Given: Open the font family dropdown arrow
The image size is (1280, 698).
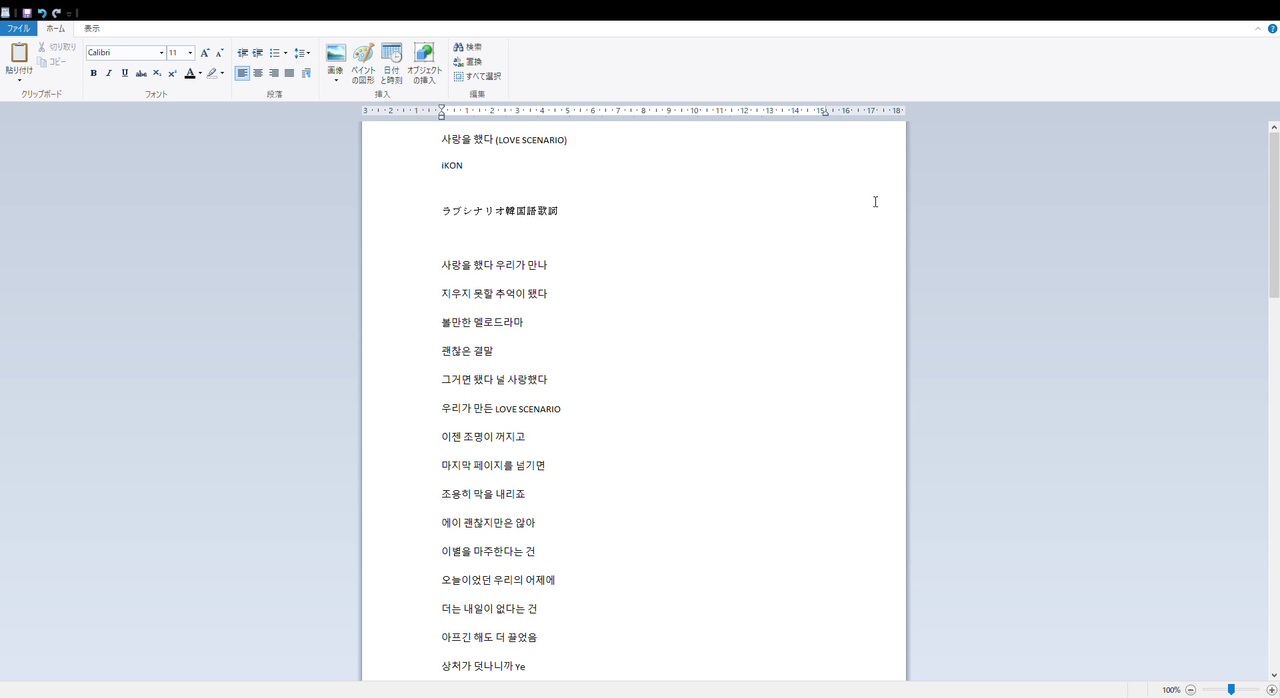Looking at the screenshot, I should coord(161,53).
